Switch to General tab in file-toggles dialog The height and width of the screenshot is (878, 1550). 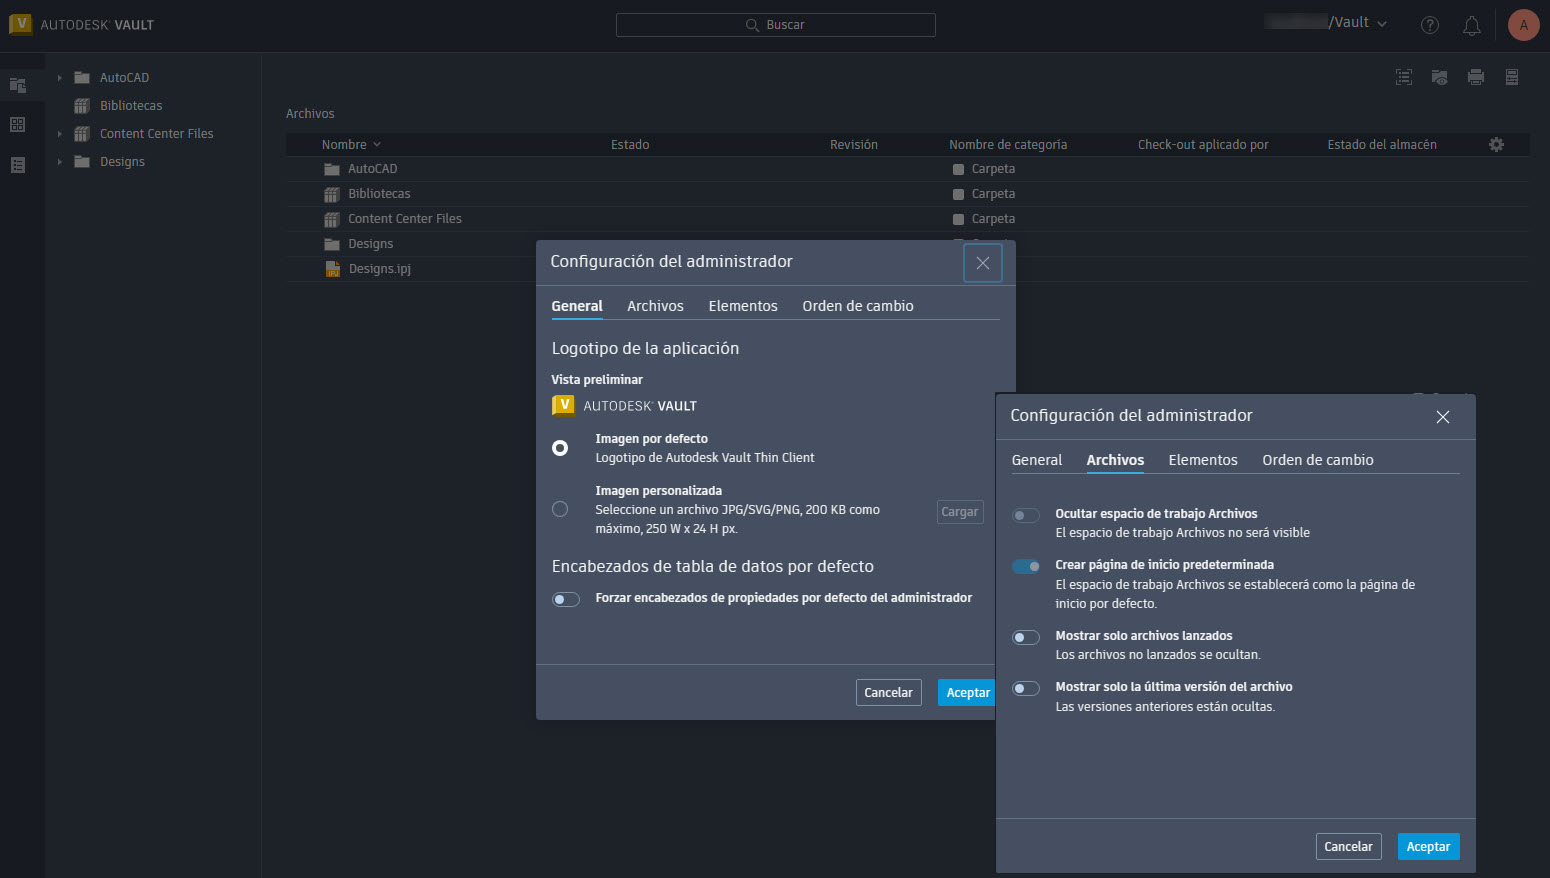tap(1037, 460)
